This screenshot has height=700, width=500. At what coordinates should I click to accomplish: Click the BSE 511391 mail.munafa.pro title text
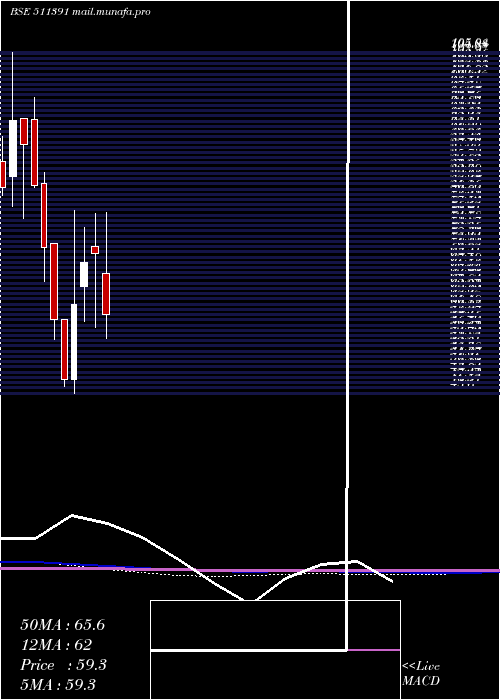80,12
